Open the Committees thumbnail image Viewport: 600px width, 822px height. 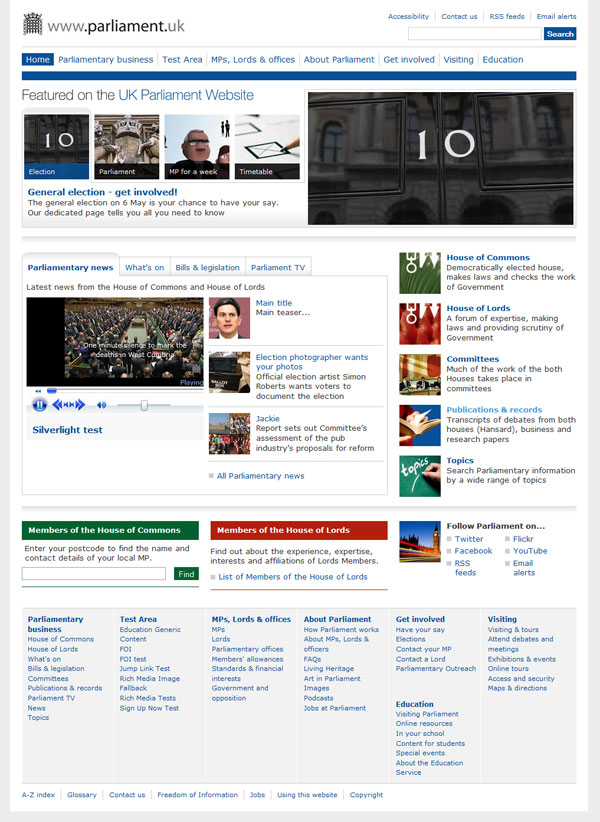420,374
